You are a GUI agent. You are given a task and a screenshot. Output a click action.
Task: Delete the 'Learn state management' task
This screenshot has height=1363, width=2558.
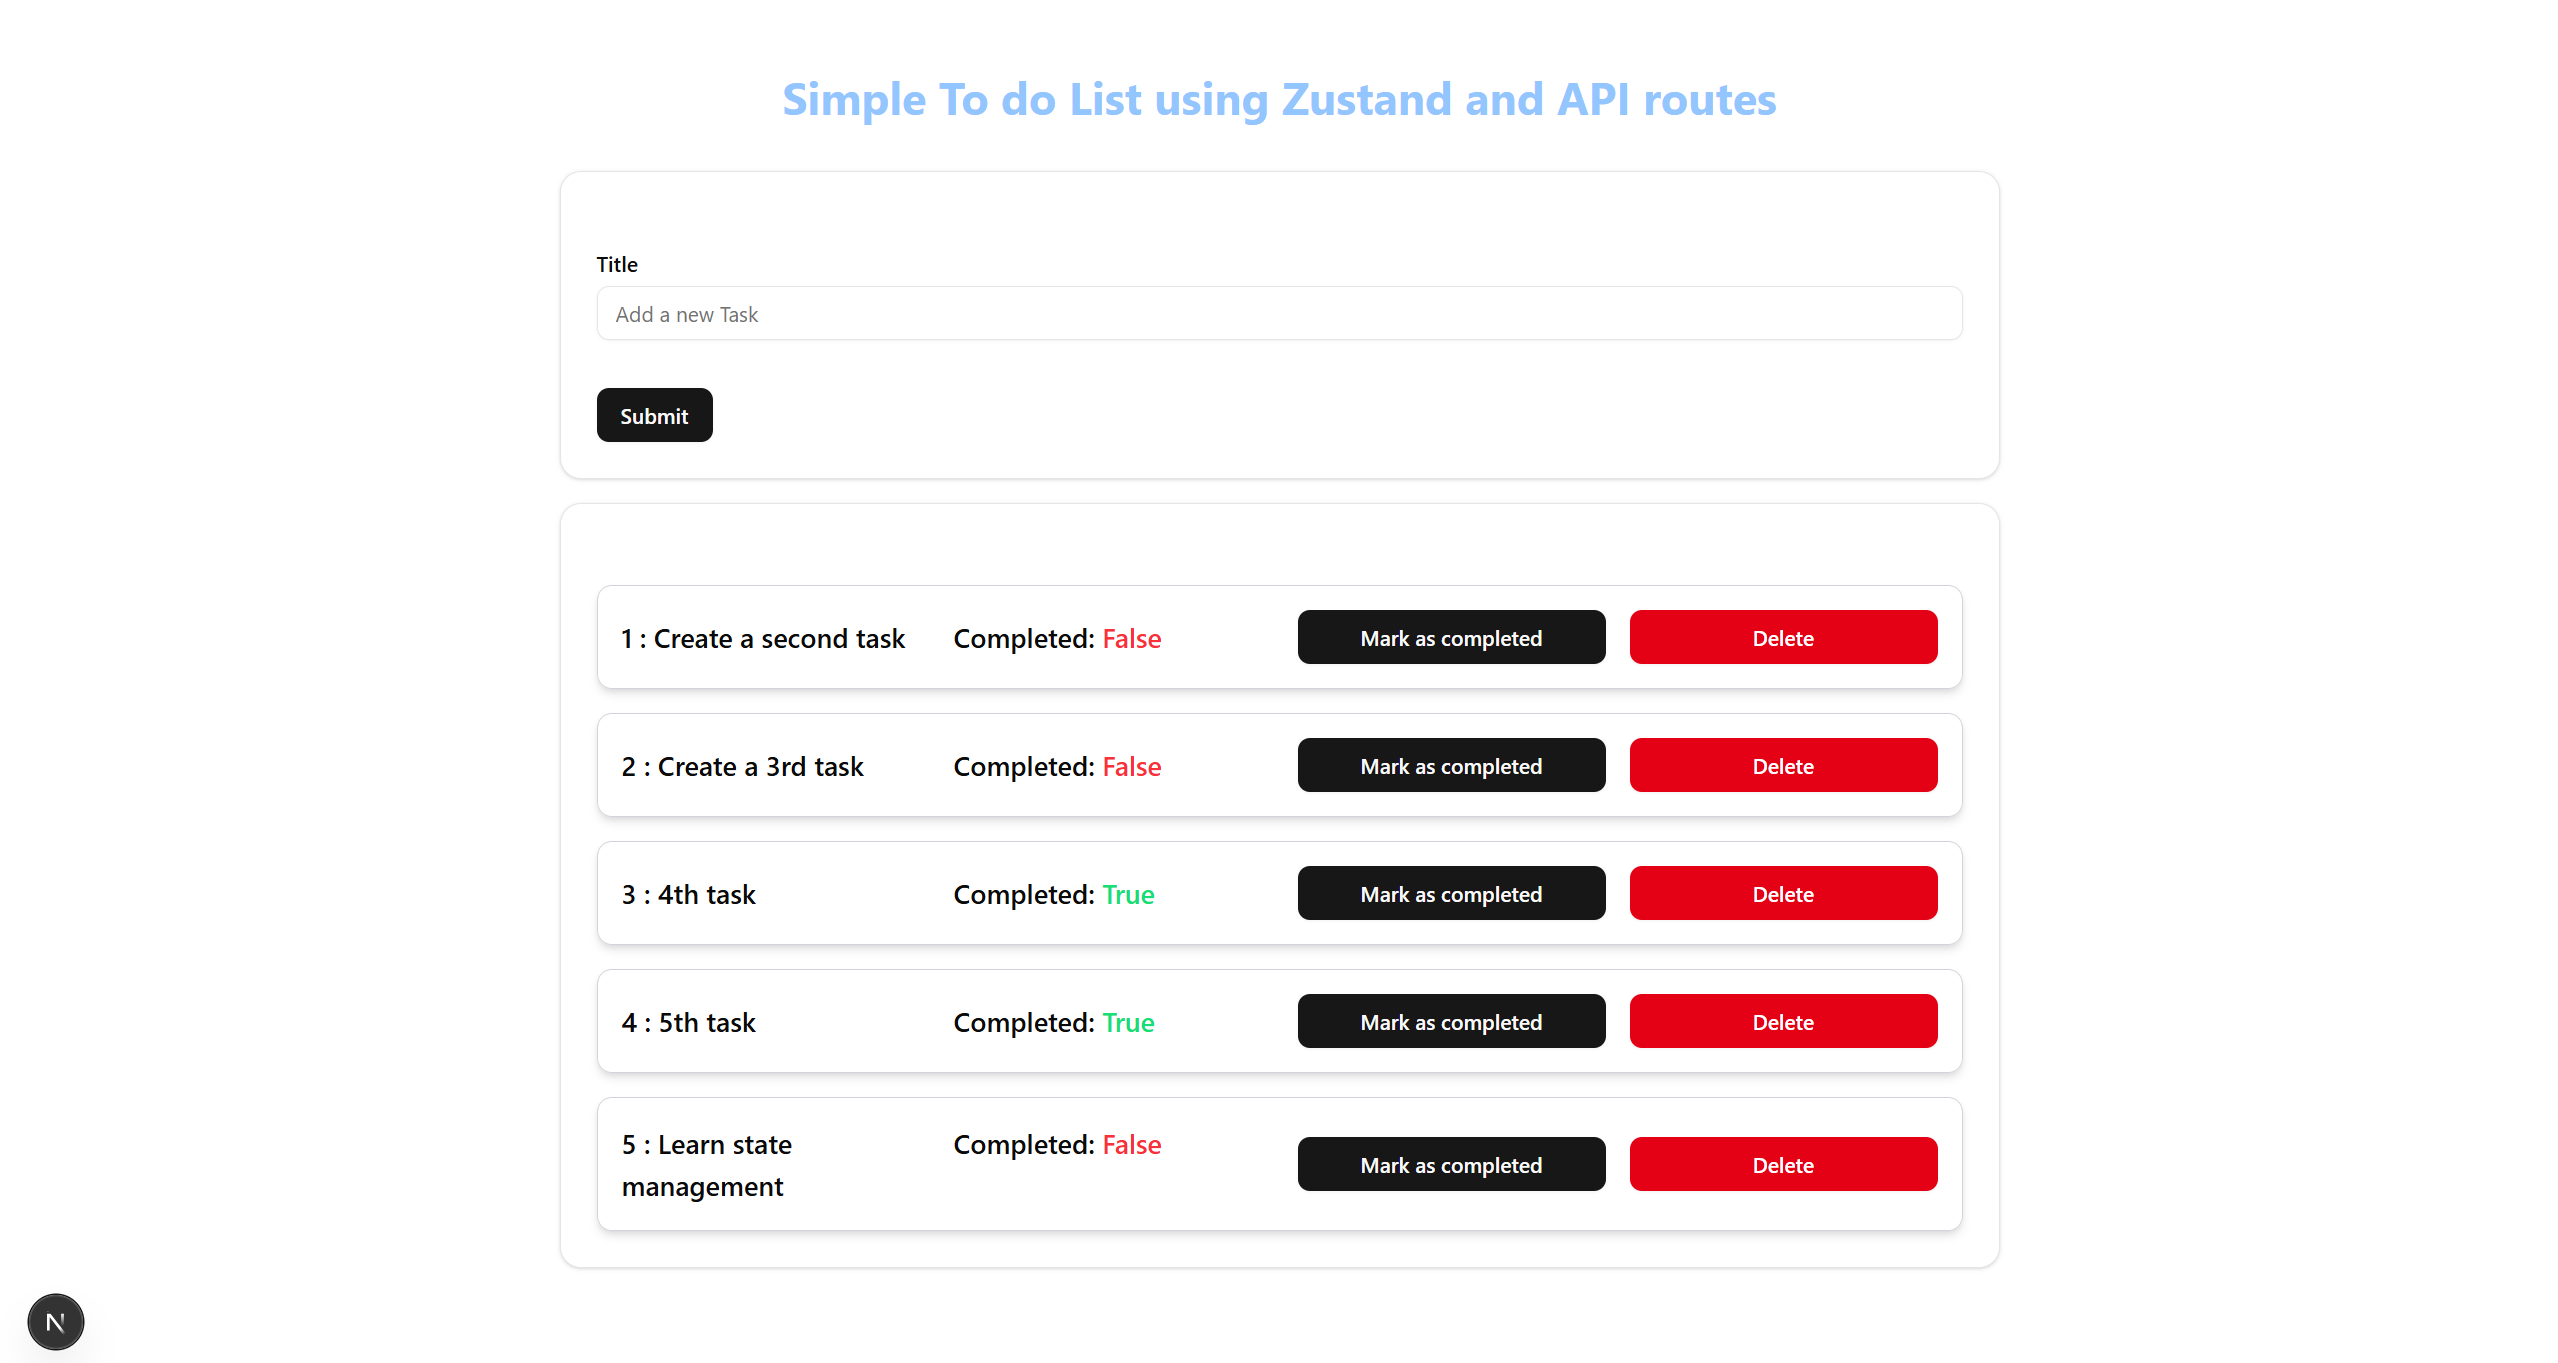(1783, 1165)
